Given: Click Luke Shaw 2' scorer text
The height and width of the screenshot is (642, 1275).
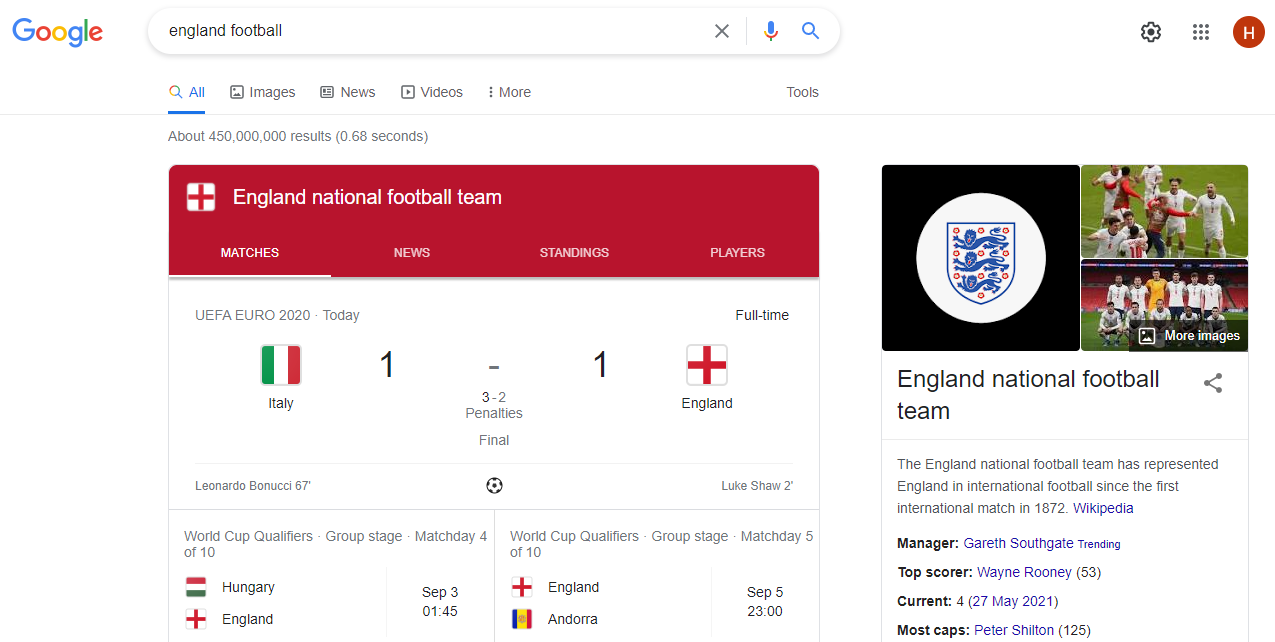Looking at the screenshot, I should click(757, 486).
